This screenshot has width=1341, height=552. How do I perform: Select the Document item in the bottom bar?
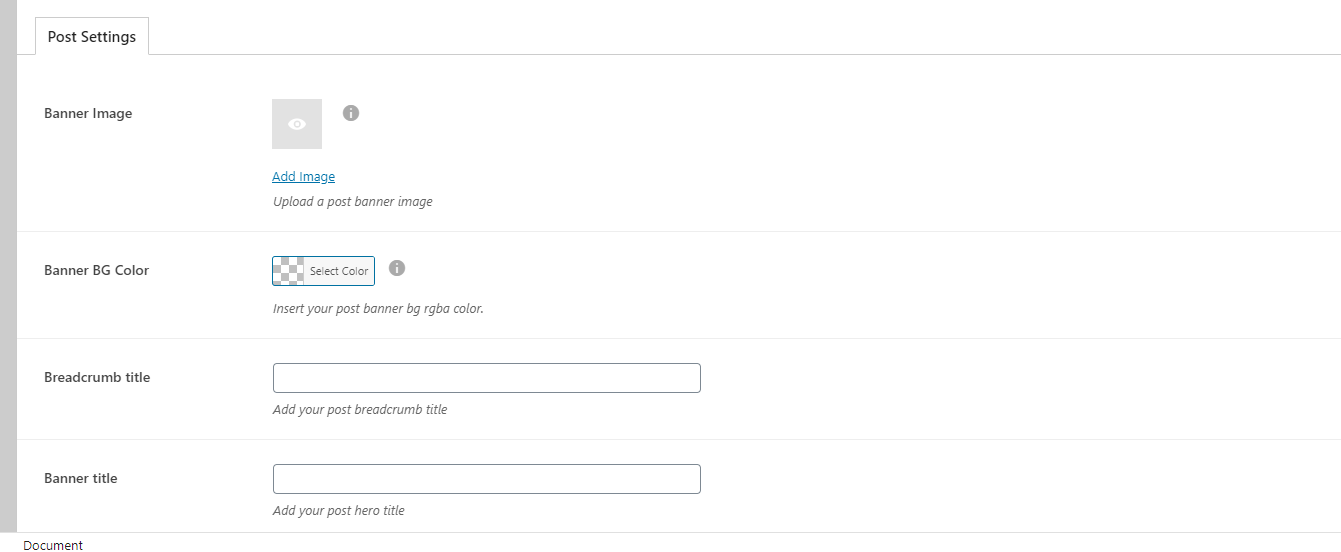(x=53, y=545)
